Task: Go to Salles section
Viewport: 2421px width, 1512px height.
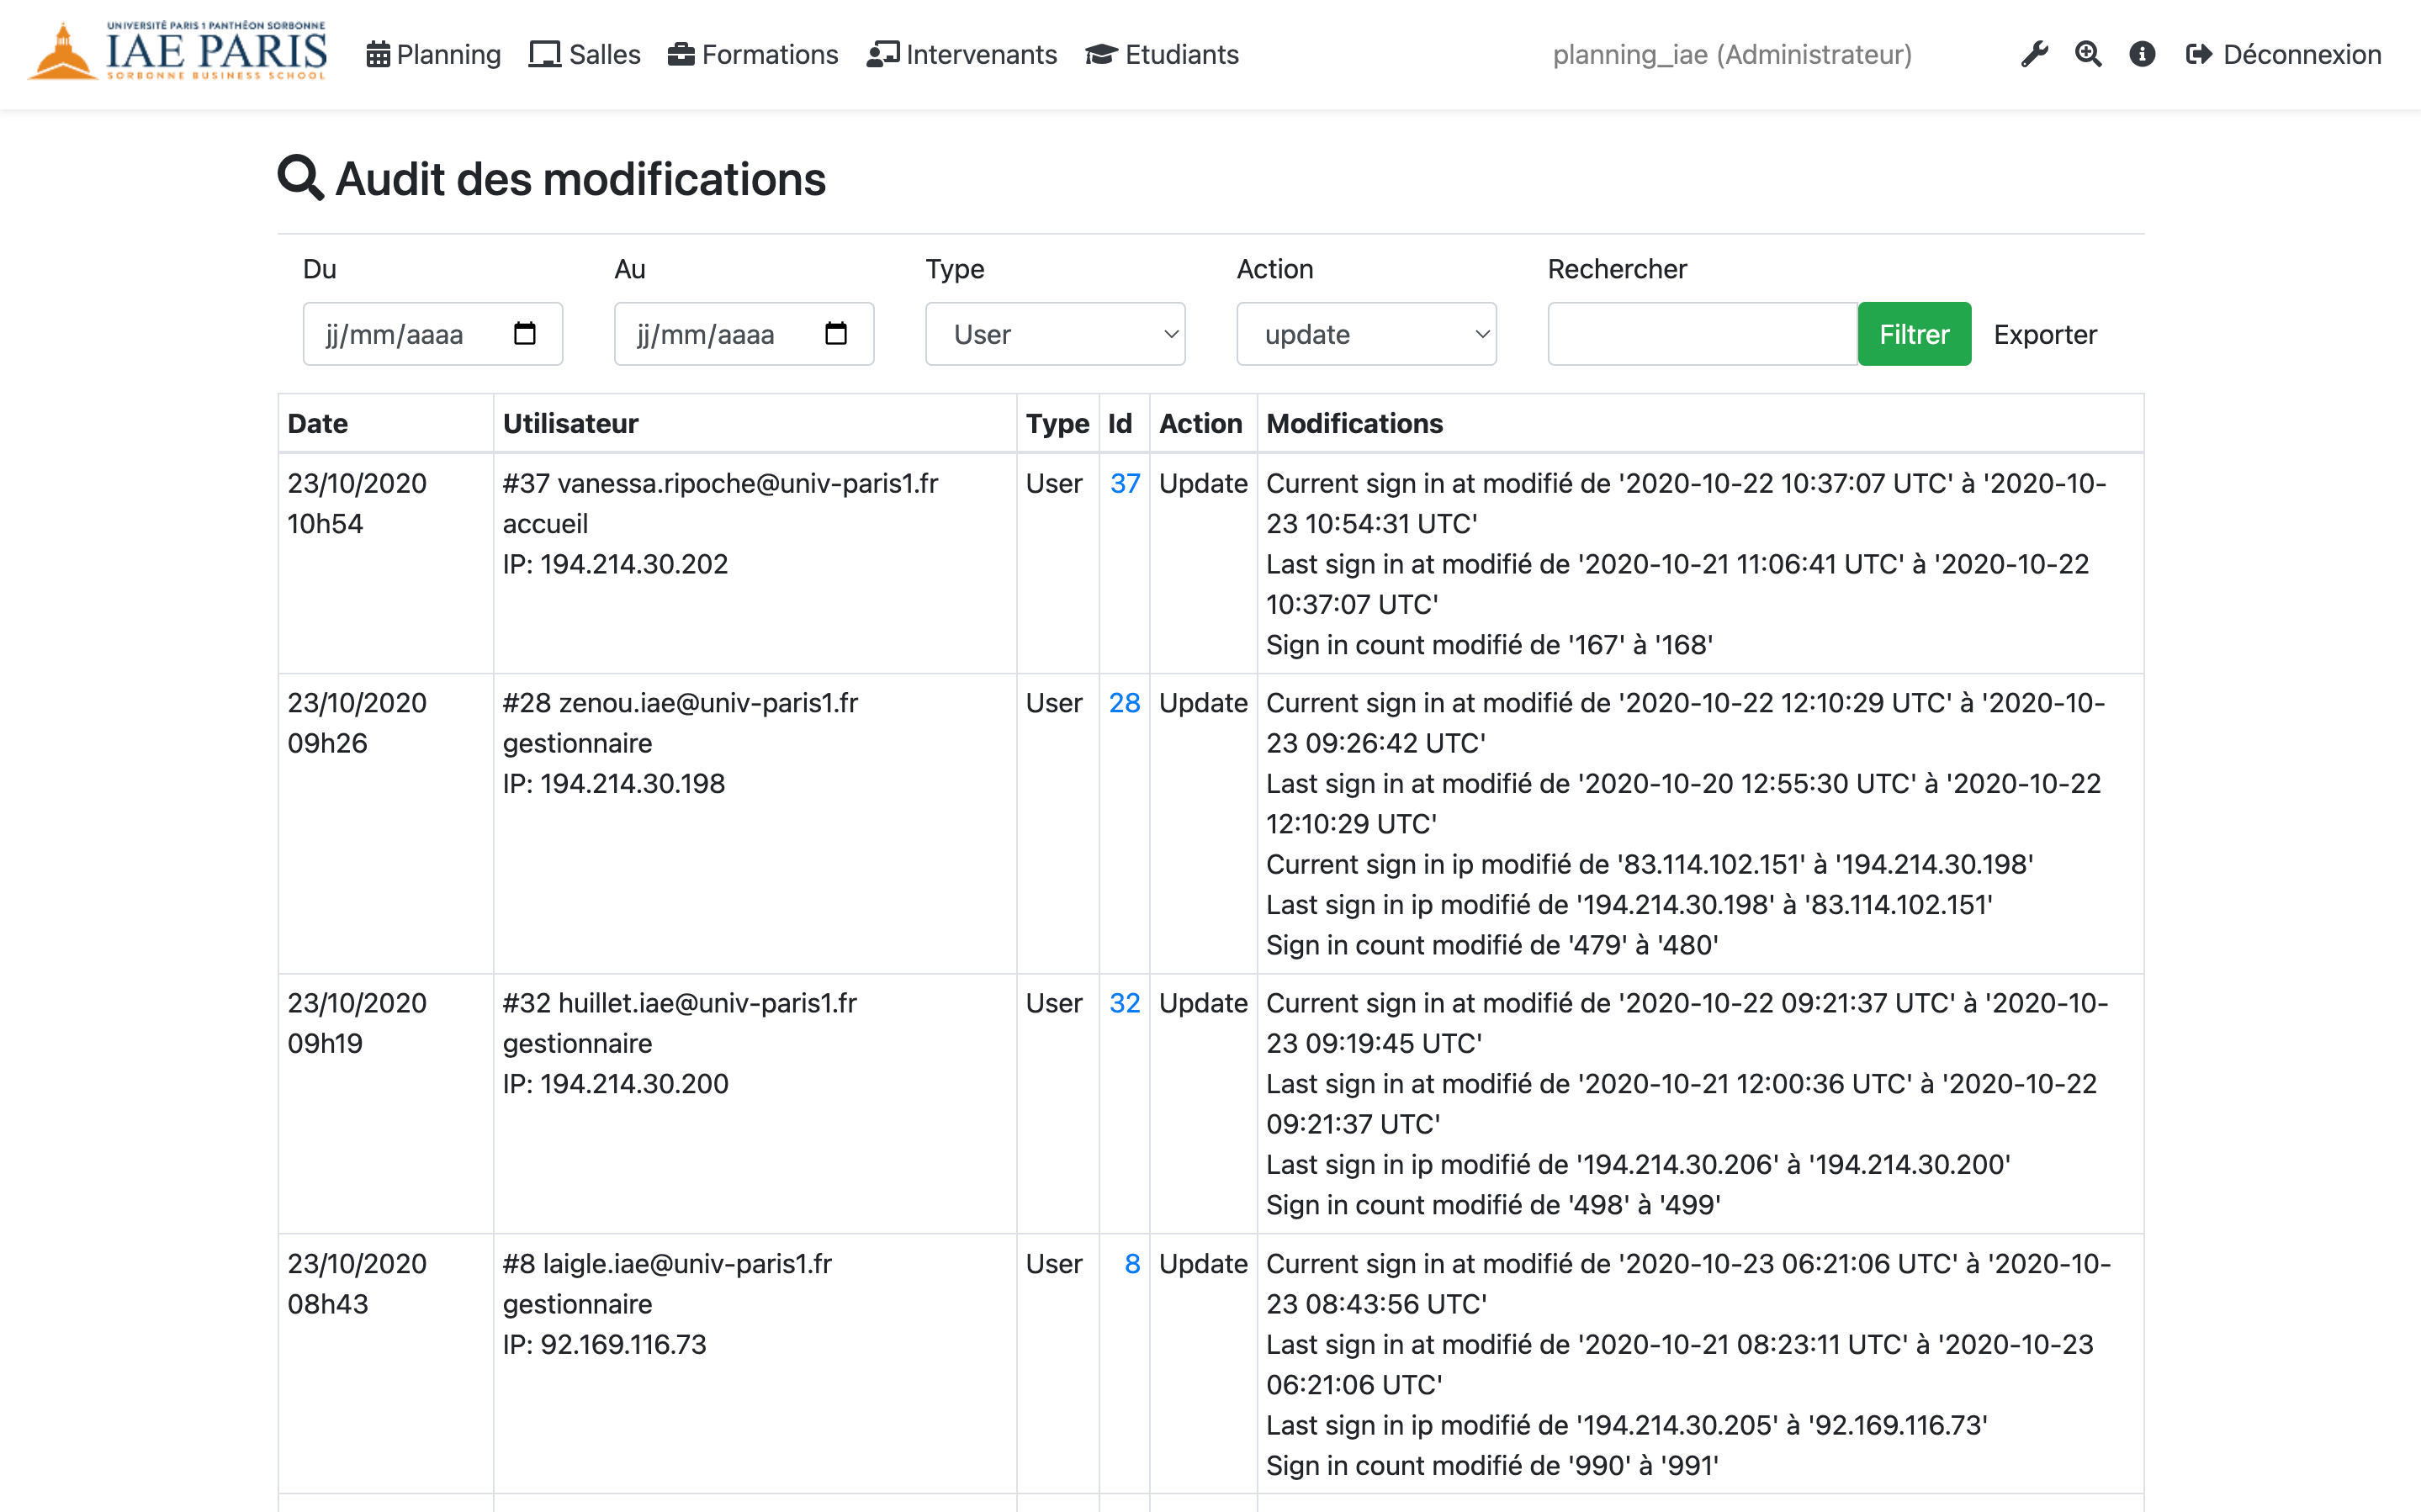Action: point(585,54)
